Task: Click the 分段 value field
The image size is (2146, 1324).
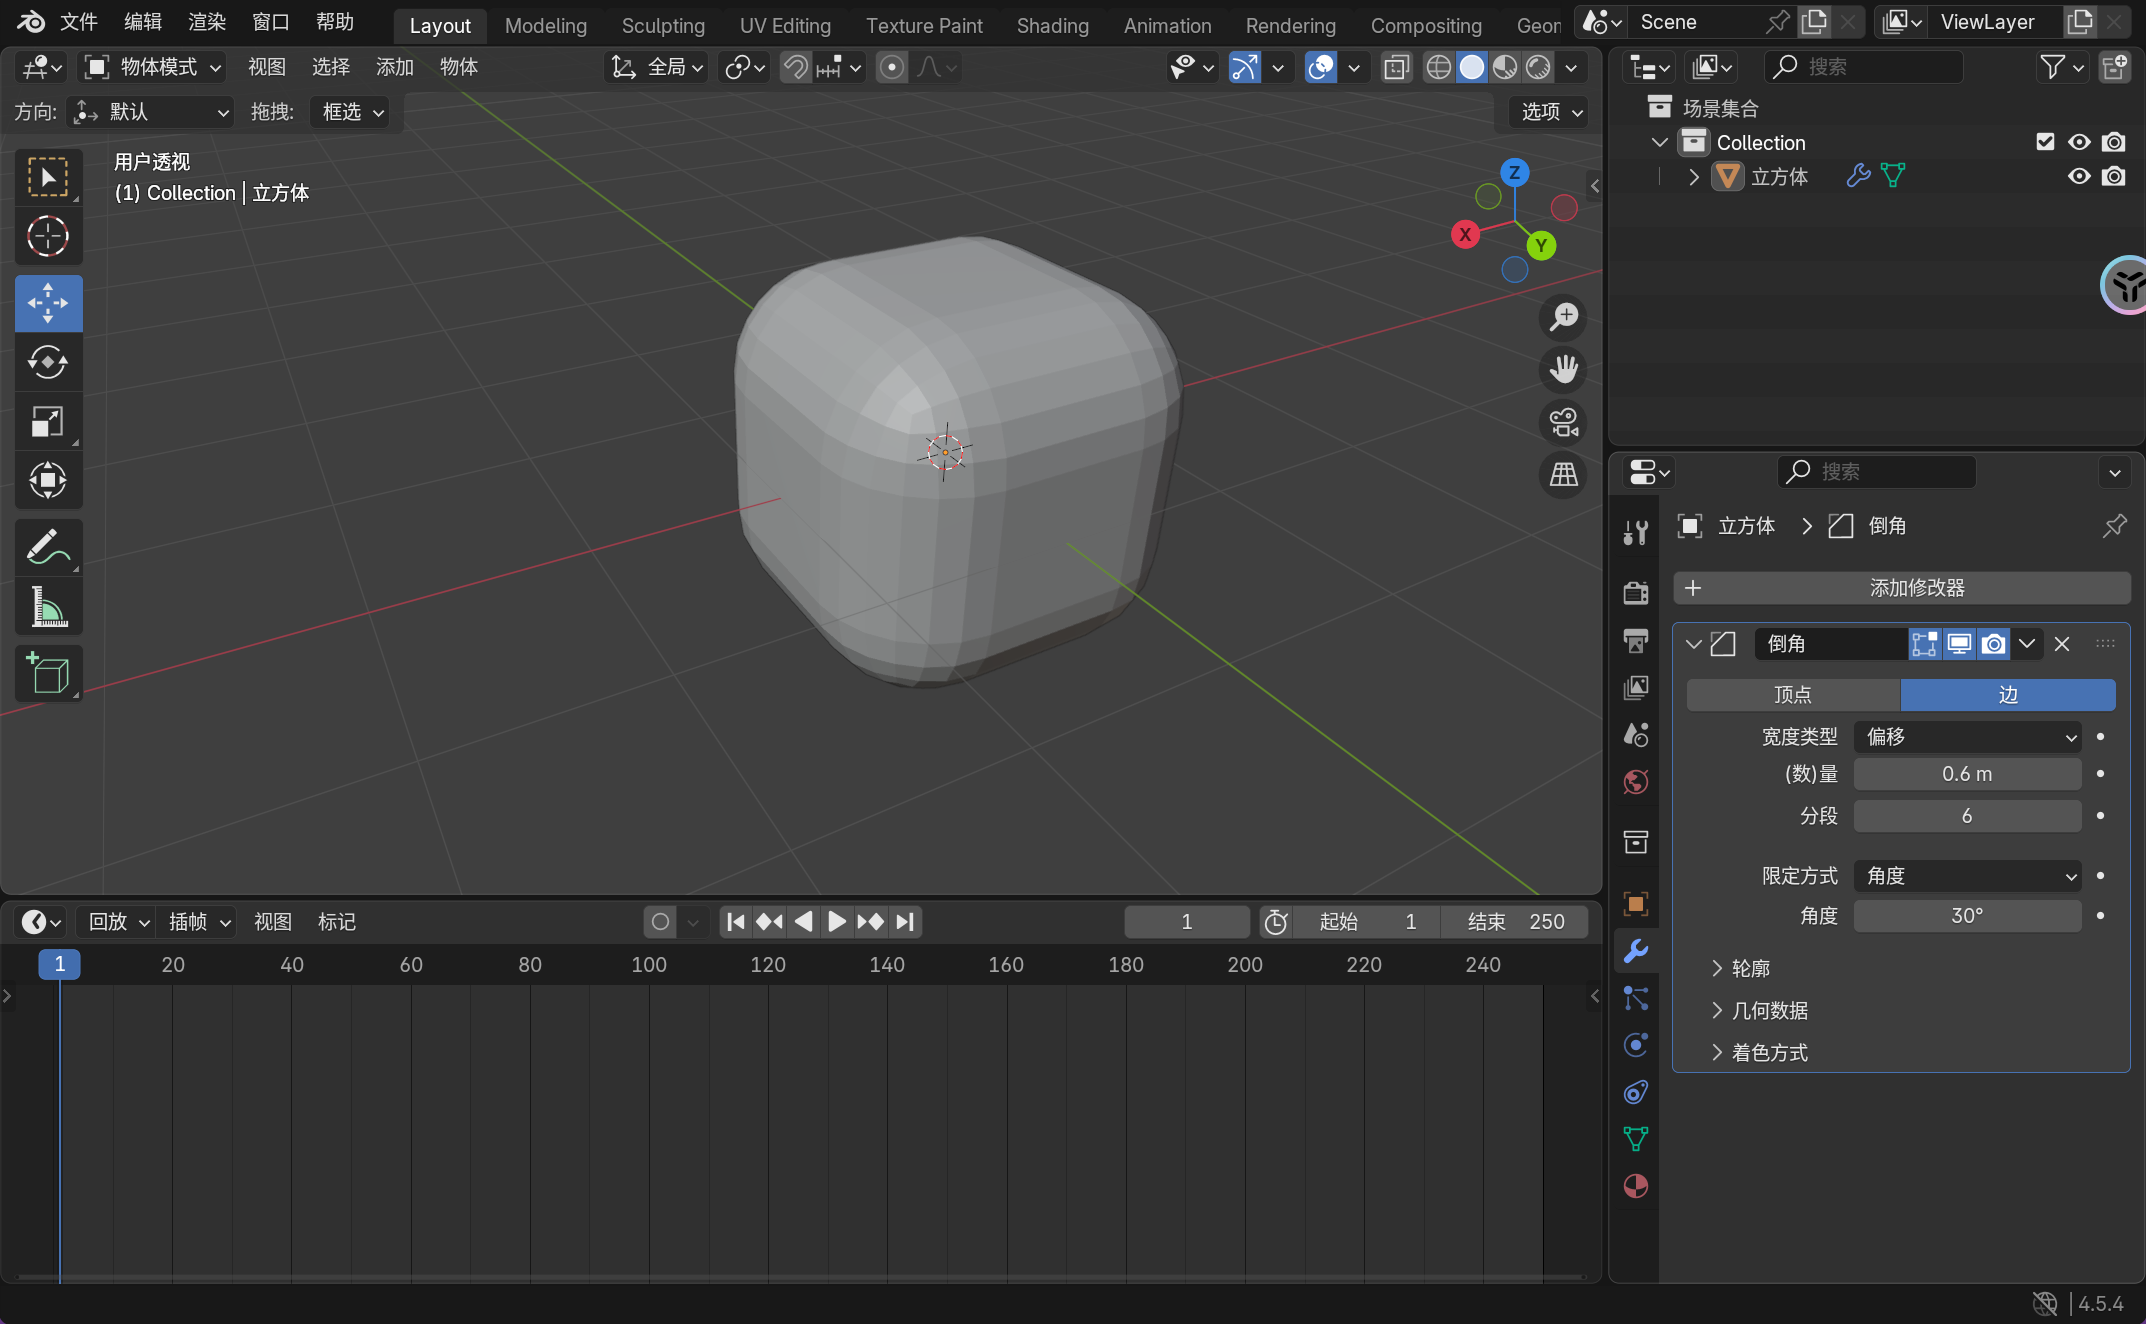Action: click(1966, 816)
